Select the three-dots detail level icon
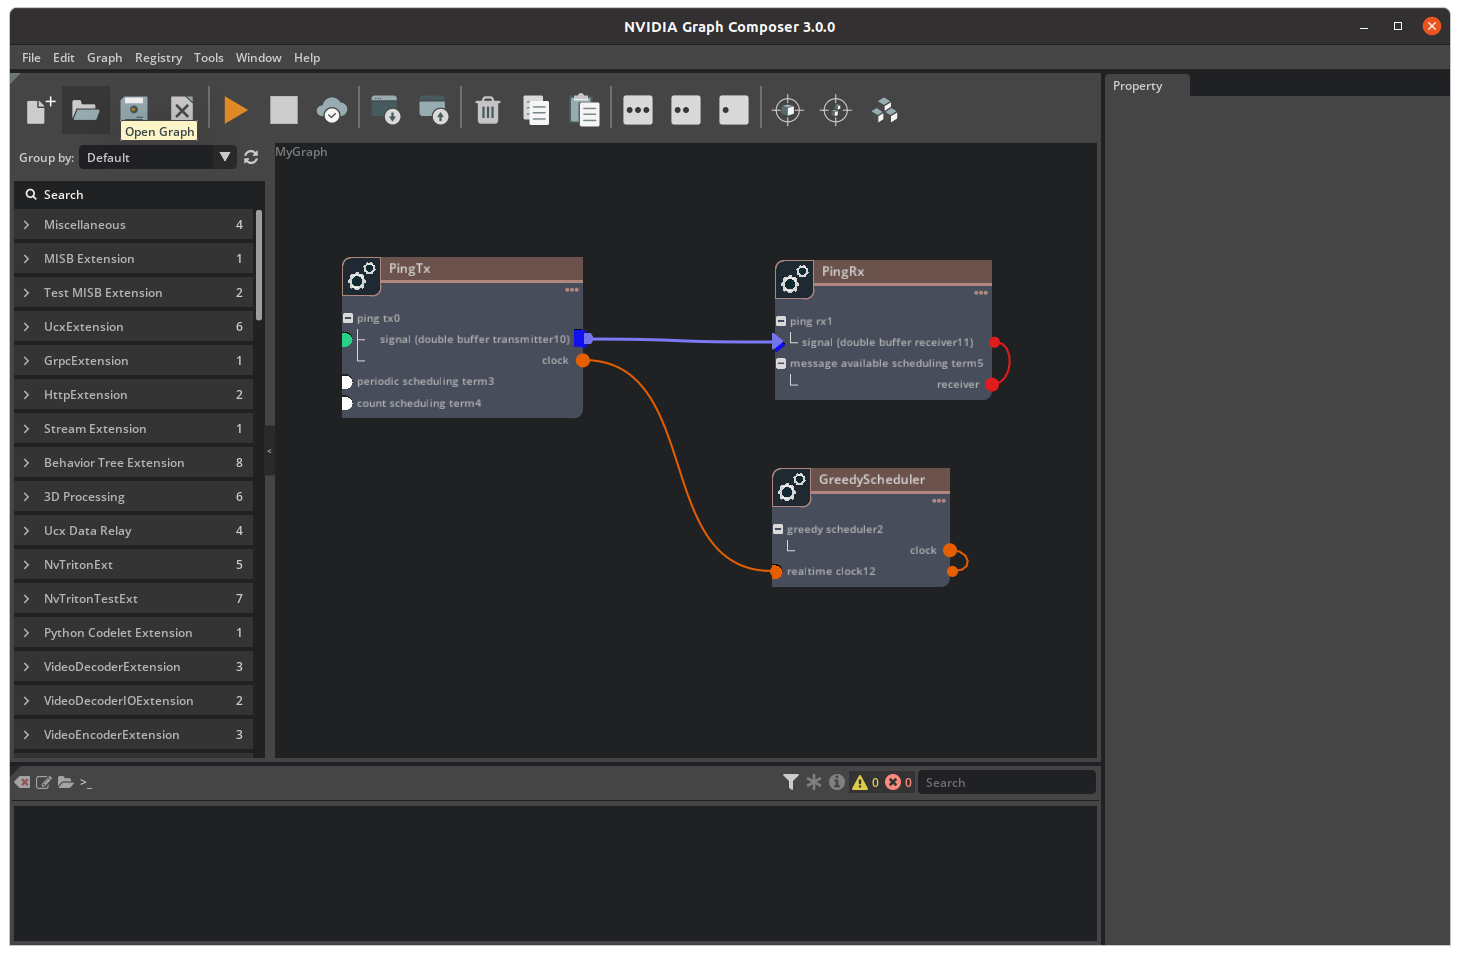 coord(638,110)
